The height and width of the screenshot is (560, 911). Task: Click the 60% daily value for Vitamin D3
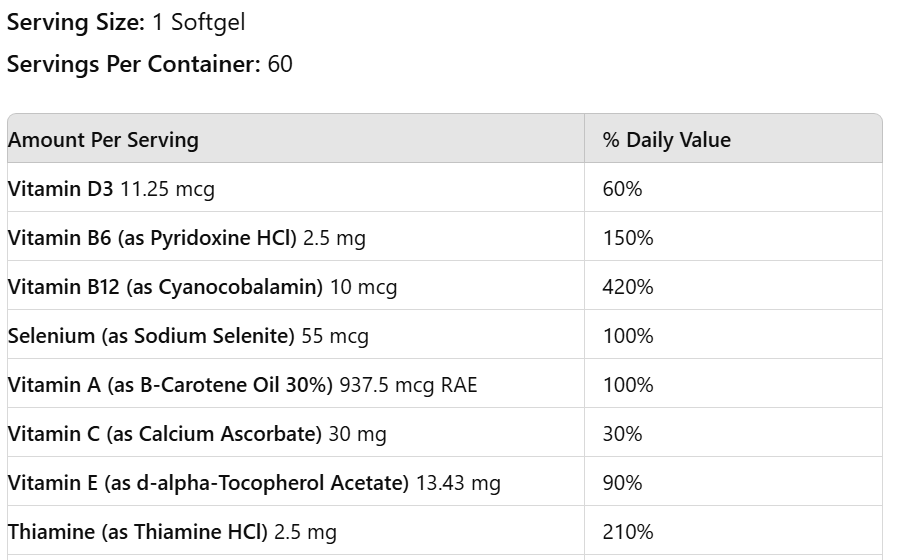tap(622, 189)
